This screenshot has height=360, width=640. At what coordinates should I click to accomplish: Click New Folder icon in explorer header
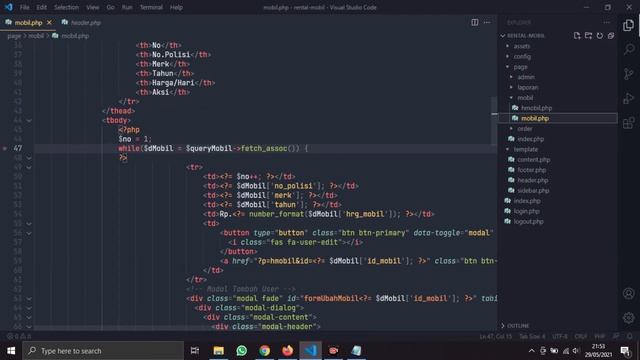coord(588,36)
